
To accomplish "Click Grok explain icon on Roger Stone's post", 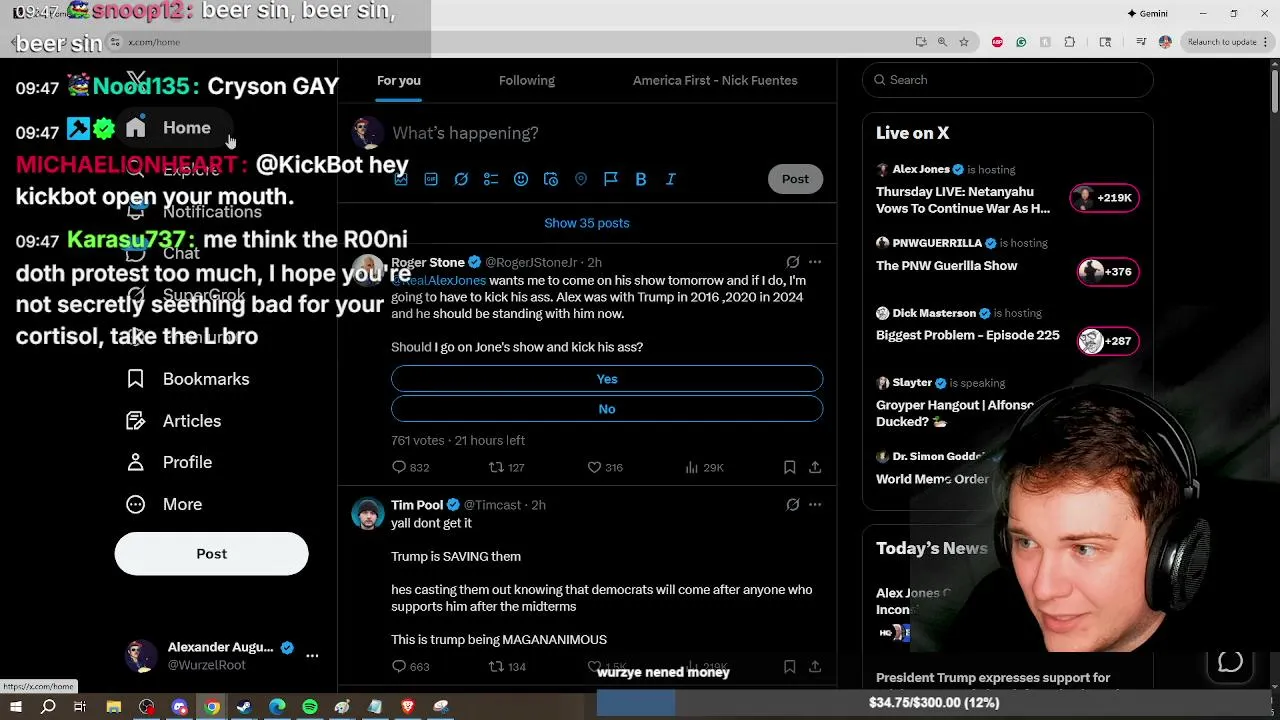I will coord(793,262).
